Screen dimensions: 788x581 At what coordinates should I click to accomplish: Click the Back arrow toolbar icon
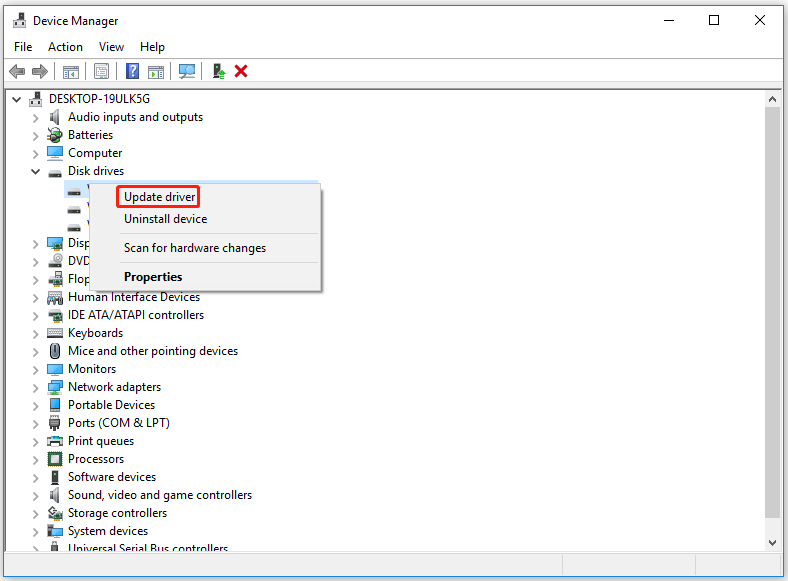[x=17, y=71]
